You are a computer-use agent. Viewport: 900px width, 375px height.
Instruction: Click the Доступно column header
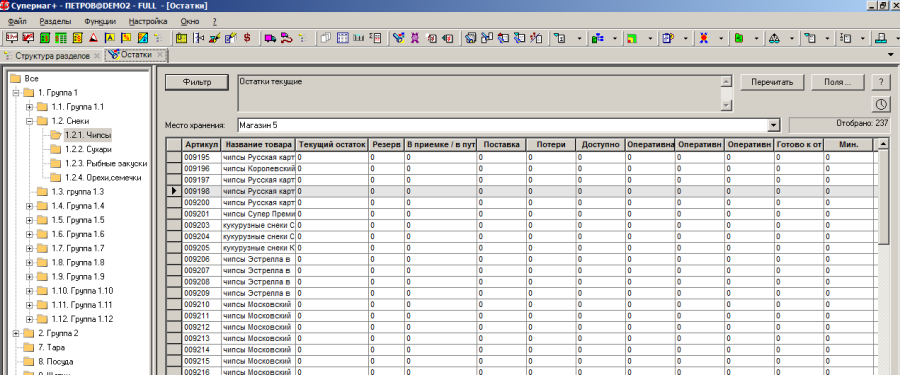click(600, 145)
